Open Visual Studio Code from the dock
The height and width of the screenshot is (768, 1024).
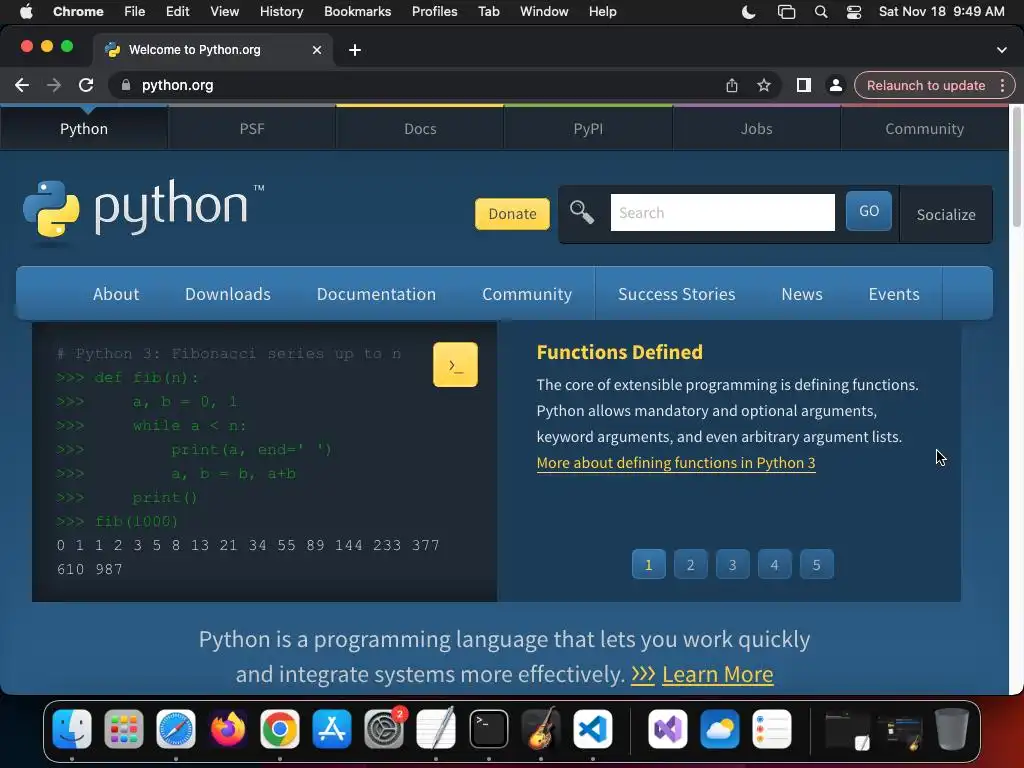(593, 729)
